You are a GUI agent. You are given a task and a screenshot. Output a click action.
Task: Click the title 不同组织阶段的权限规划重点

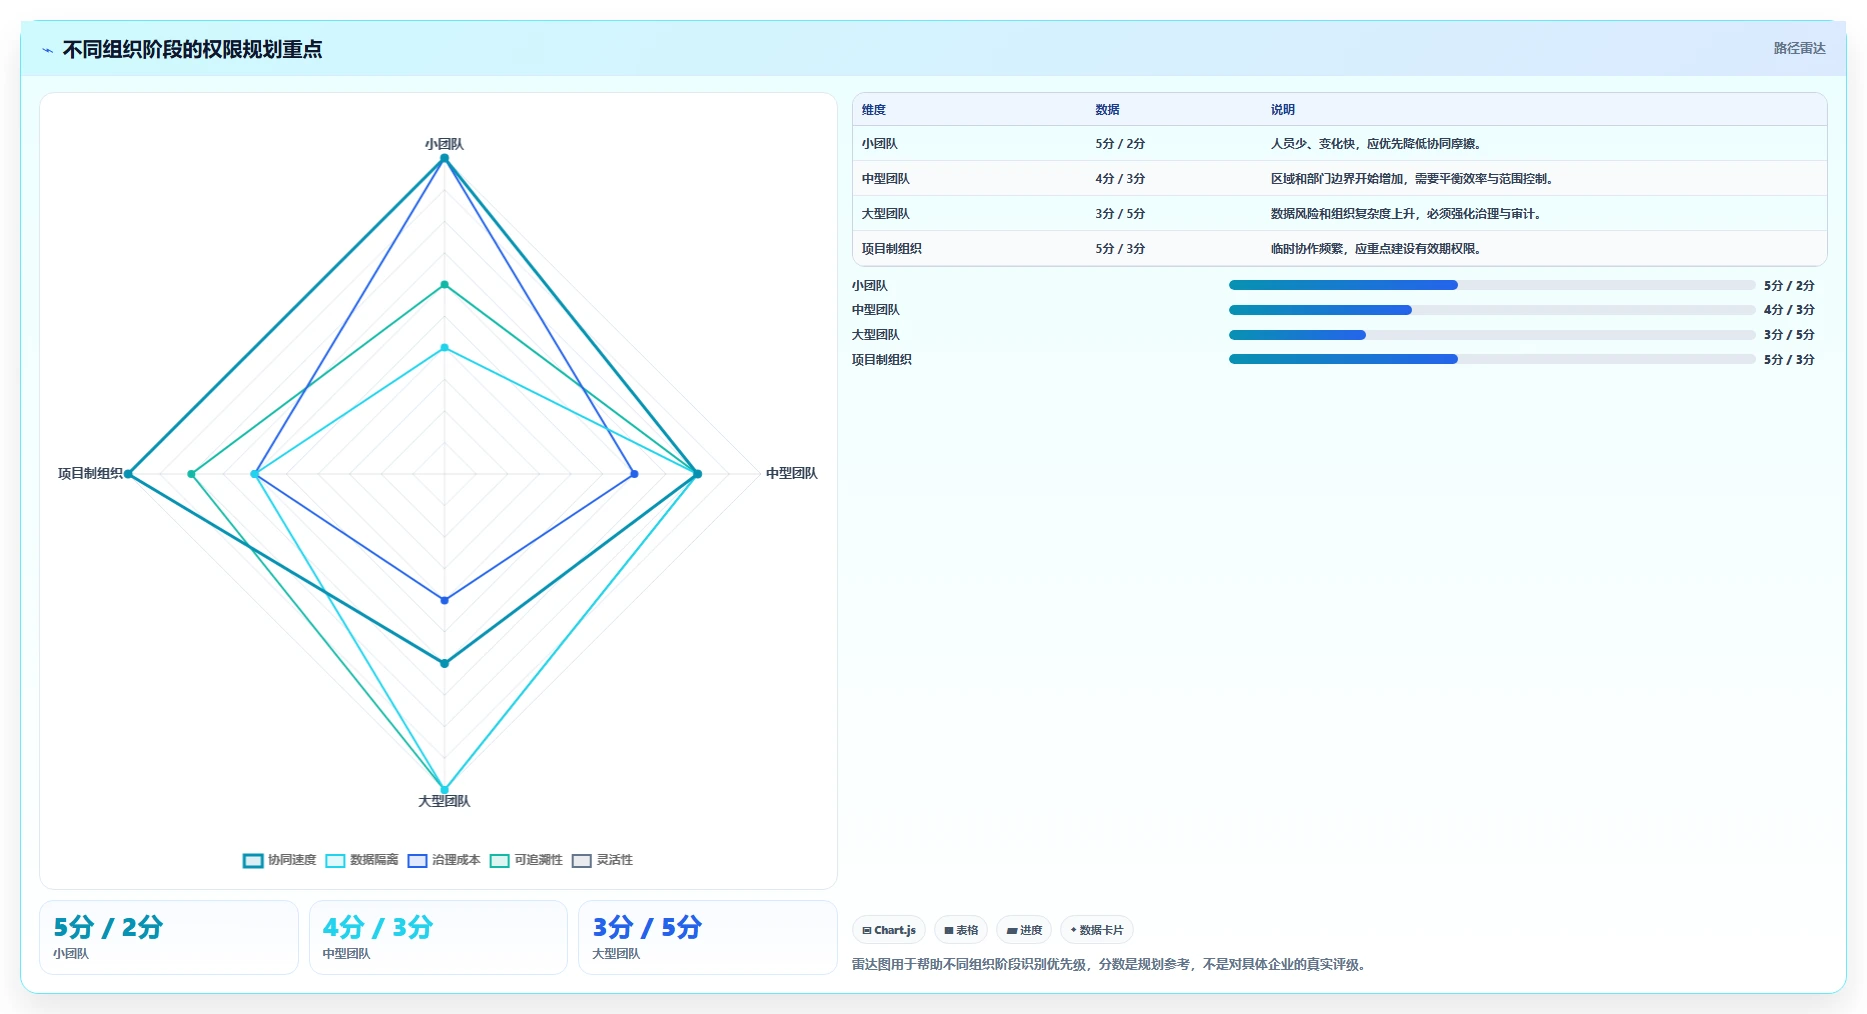pyautogui.click(x=192, y=49)
